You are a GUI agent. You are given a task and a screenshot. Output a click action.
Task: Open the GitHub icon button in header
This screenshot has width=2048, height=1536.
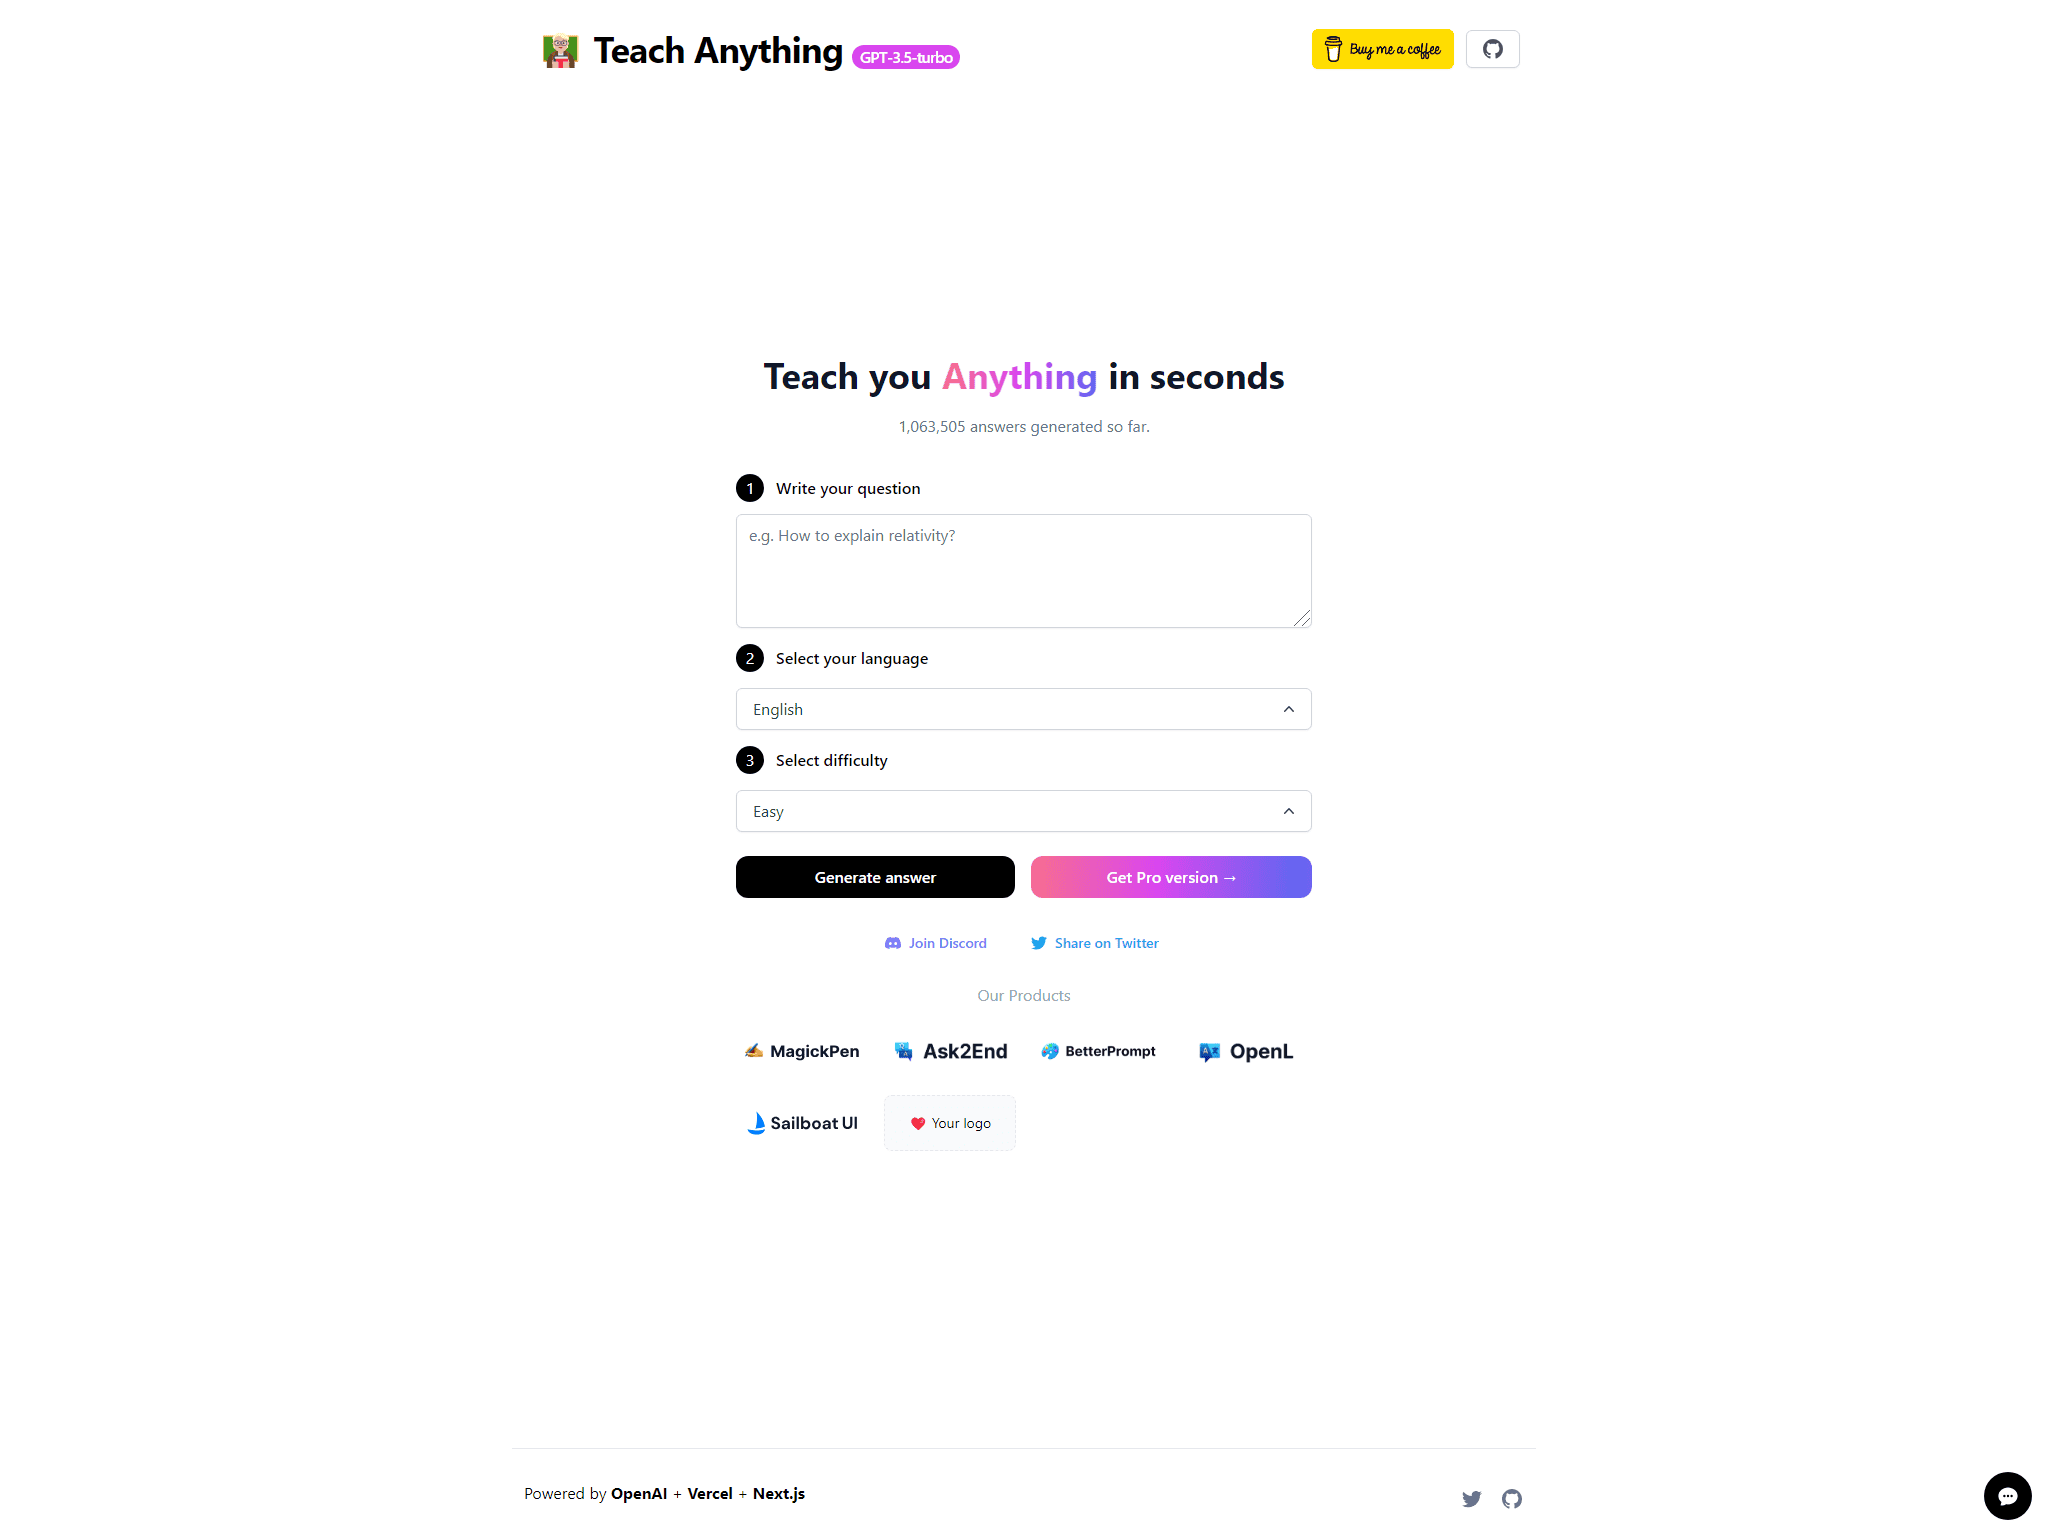click(1492, 49)
